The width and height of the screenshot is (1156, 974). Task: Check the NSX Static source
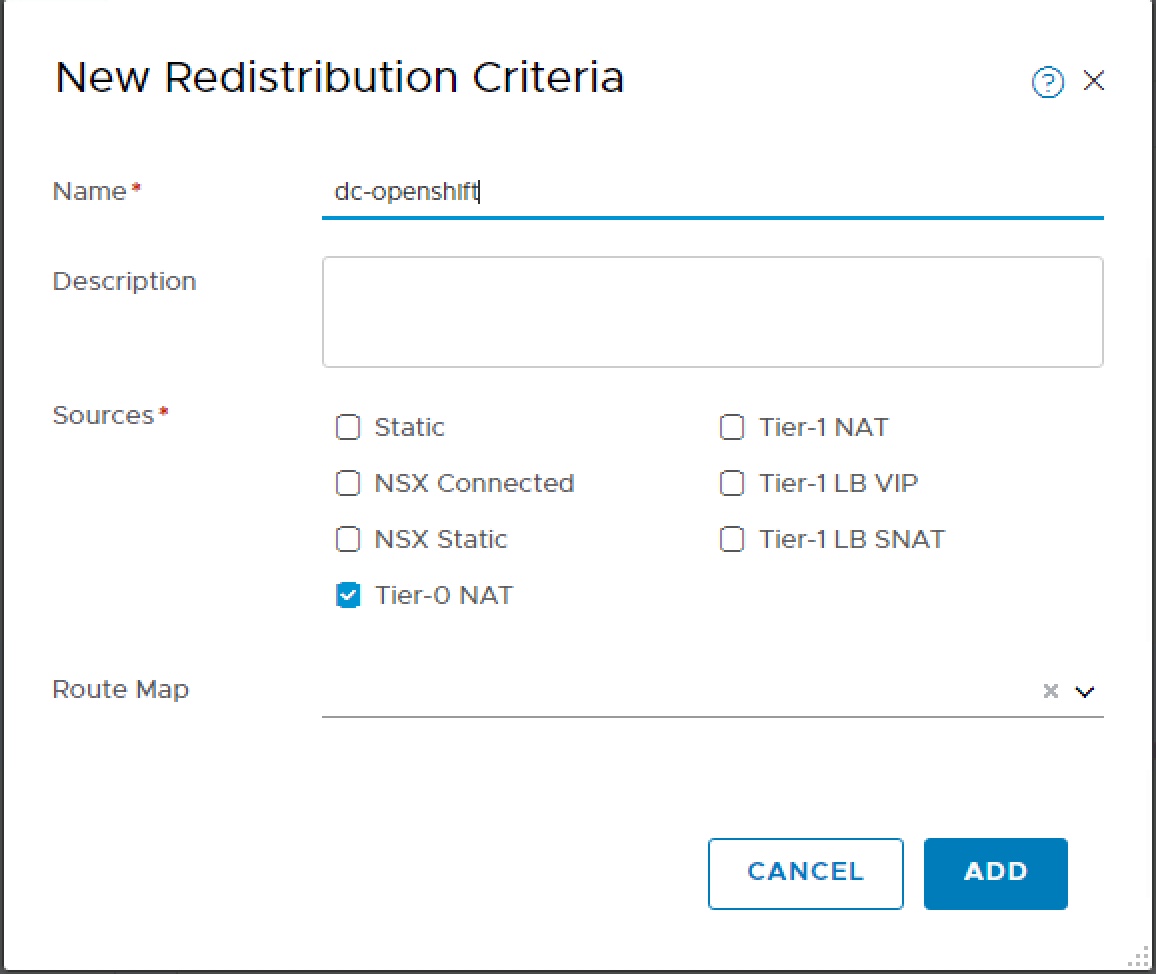pyautogui.click(x=348, y=539)
